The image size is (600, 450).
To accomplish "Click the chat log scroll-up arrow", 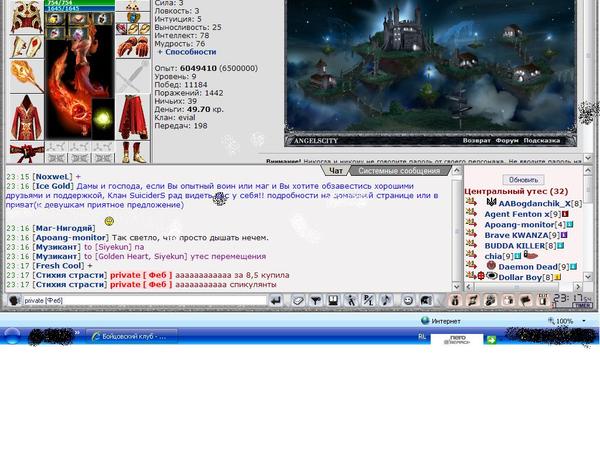I will (x=457, y=171).
